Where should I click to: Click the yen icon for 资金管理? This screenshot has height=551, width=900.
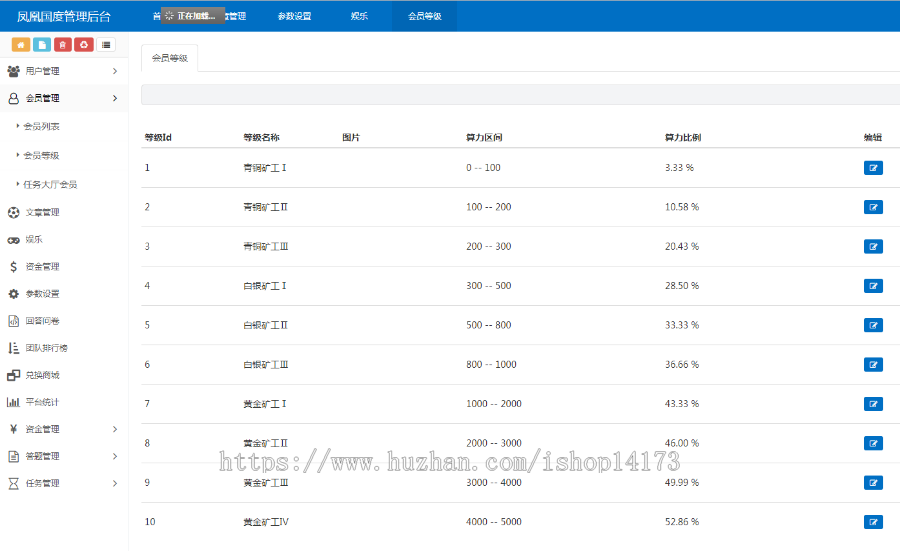click(x=13, y=429)
